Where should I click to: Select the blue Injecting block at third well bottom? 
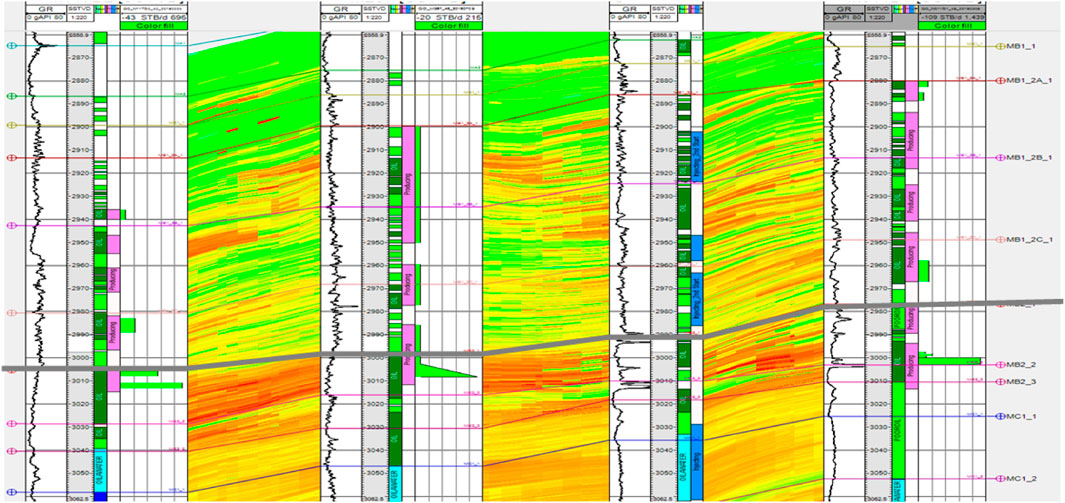click(x=696, y=462)
